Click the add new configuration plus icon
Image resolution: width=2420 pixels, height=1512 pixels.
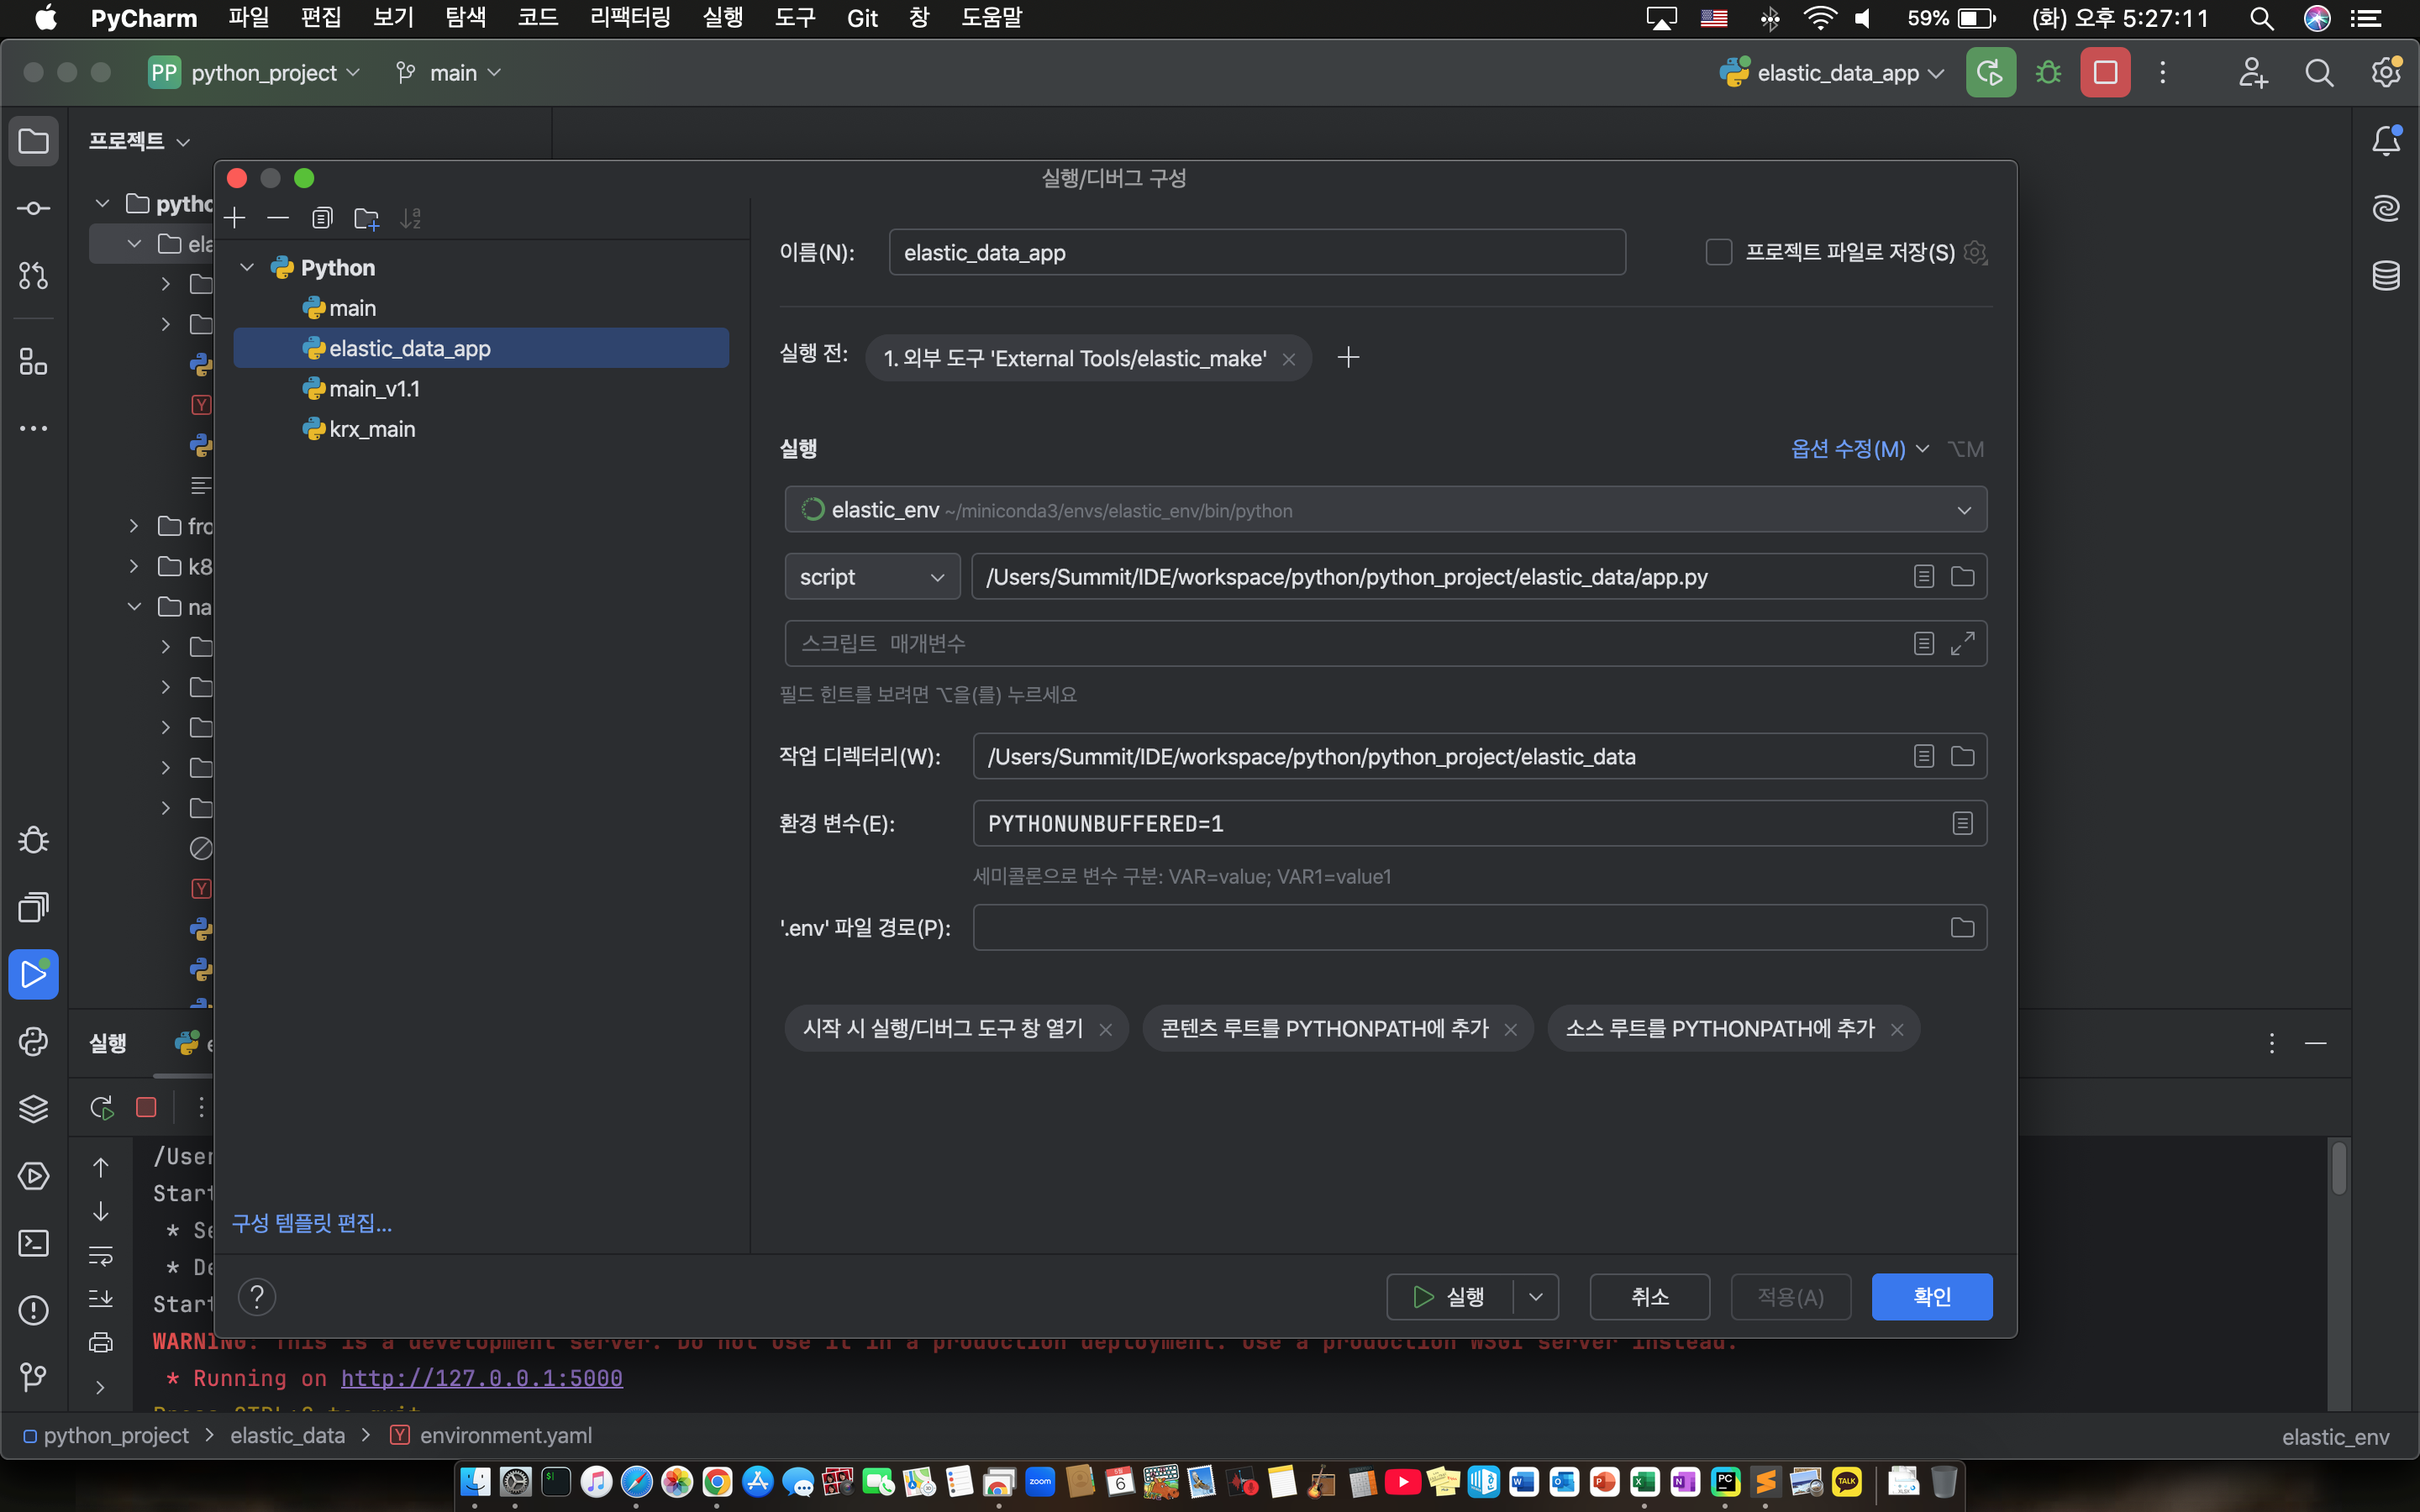pos(235,218)
